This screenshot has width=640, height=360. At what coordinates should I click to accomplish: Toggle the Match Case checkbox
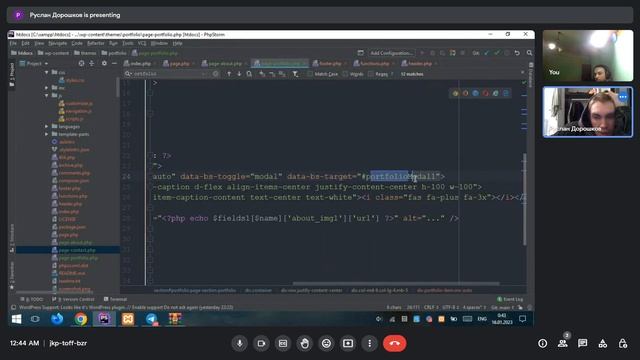pyautogui.click(x=310, y=74)
